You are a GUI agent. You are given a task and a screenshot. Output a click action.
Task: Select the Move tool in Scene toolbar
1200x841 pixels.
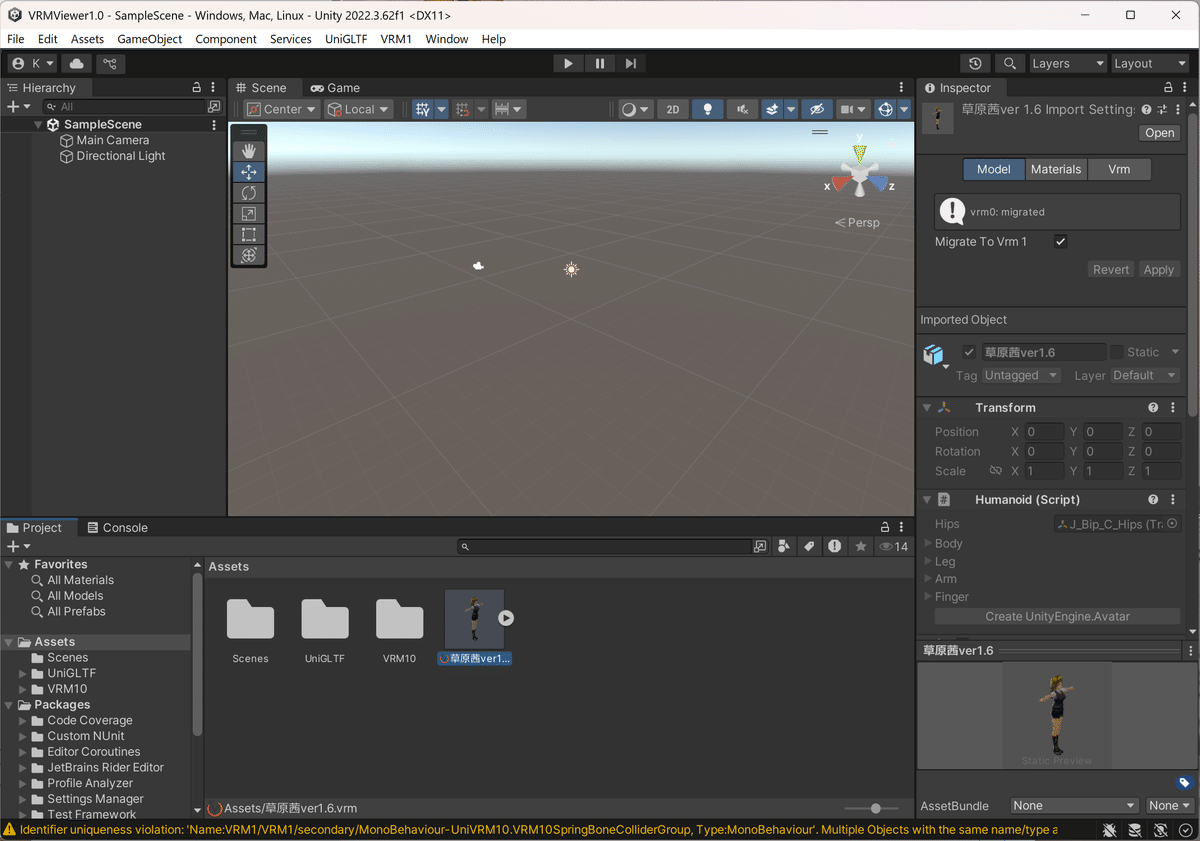[x=248, y=171]
